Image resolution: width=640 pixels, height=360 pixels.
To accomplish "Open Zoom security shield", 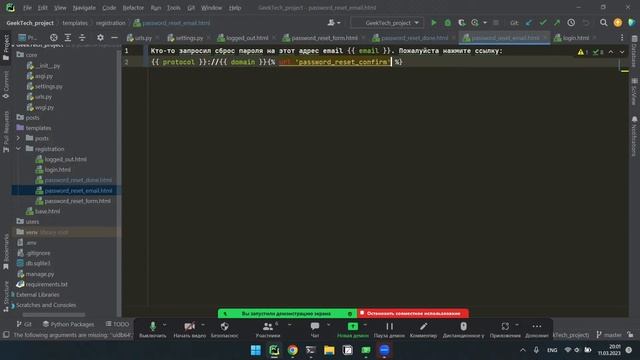I will (224, 329).
